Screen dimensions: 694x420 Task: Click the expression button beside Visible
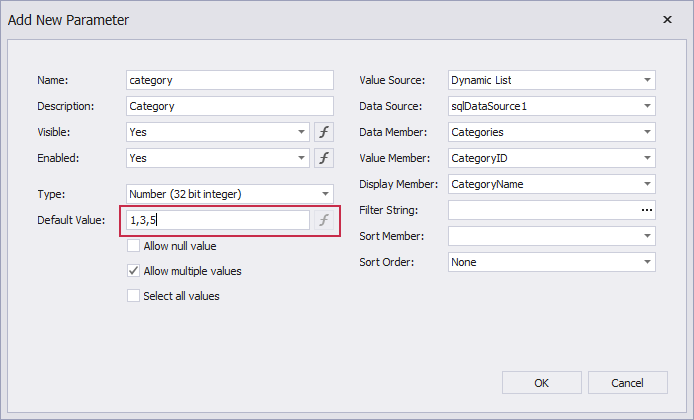click(324, 132)
